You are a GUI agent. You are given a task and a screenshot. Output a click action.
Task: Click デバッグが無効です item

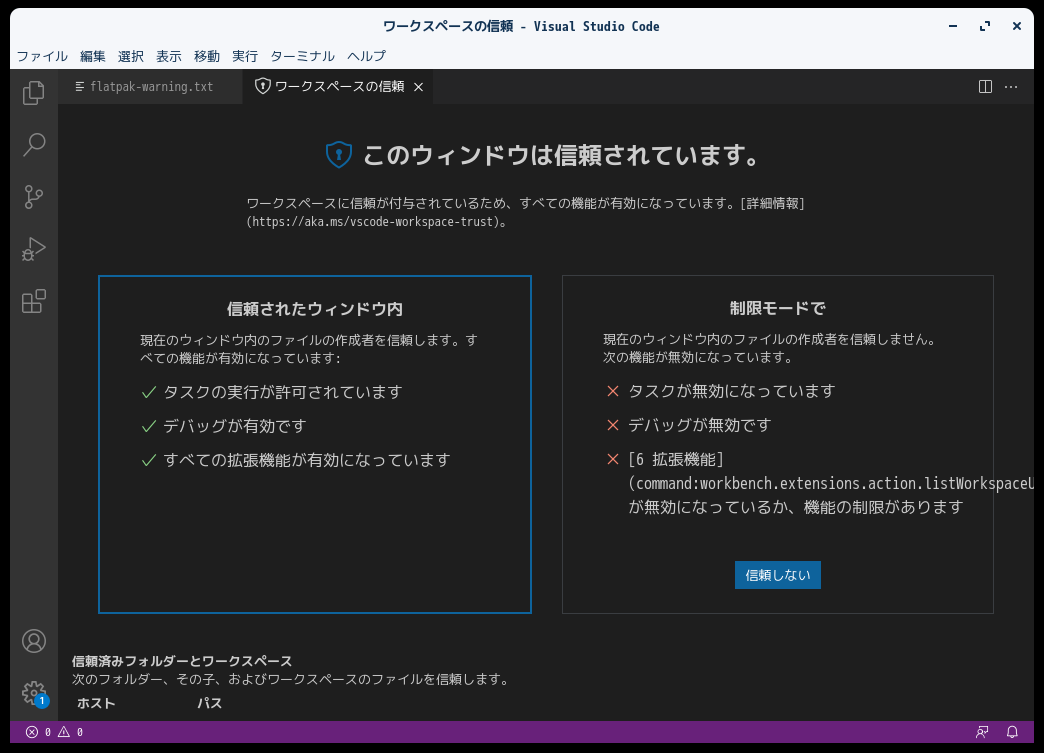699,425
